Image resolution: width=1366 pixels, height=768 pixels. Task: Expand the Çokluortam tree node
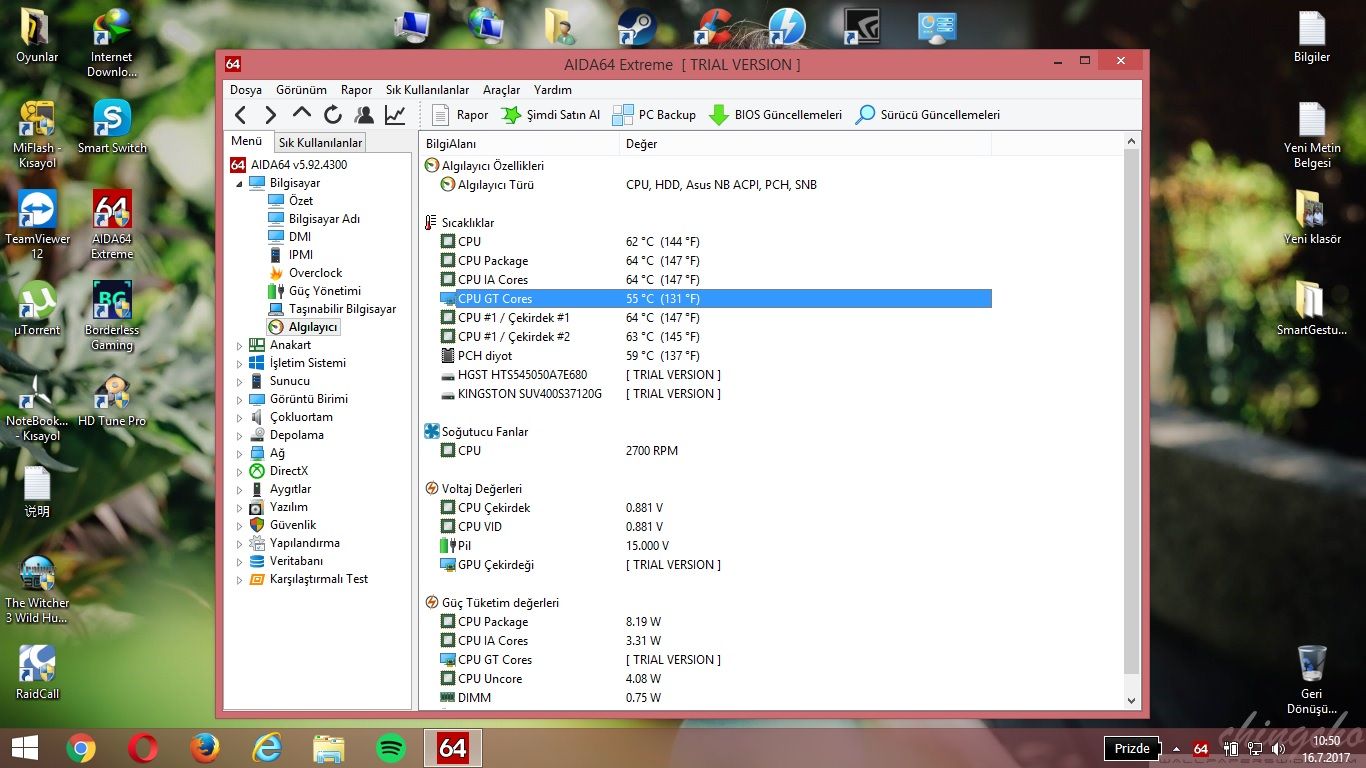pyautogui.click(x=239, y=418)
